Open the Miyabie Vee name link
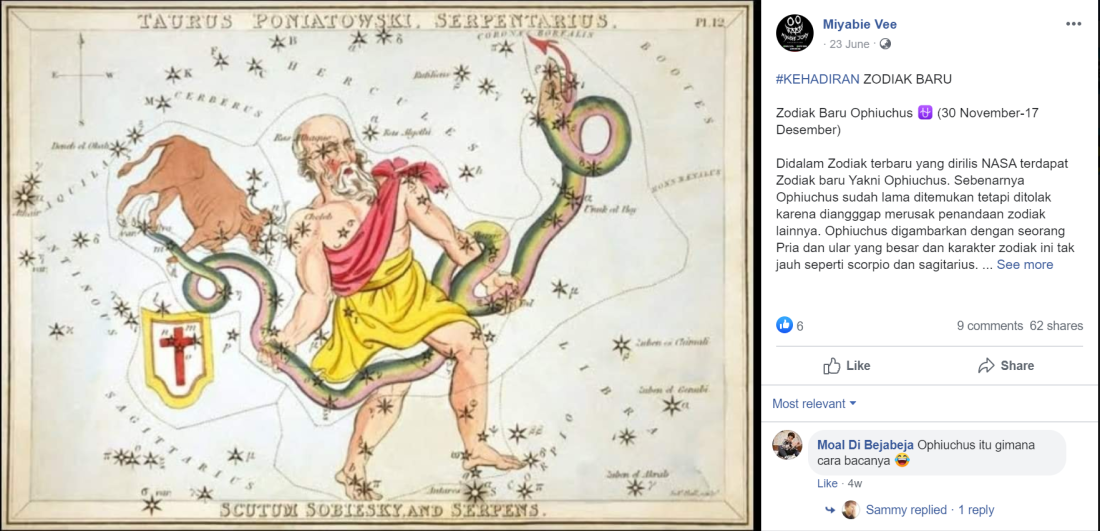 pos(860,25)
